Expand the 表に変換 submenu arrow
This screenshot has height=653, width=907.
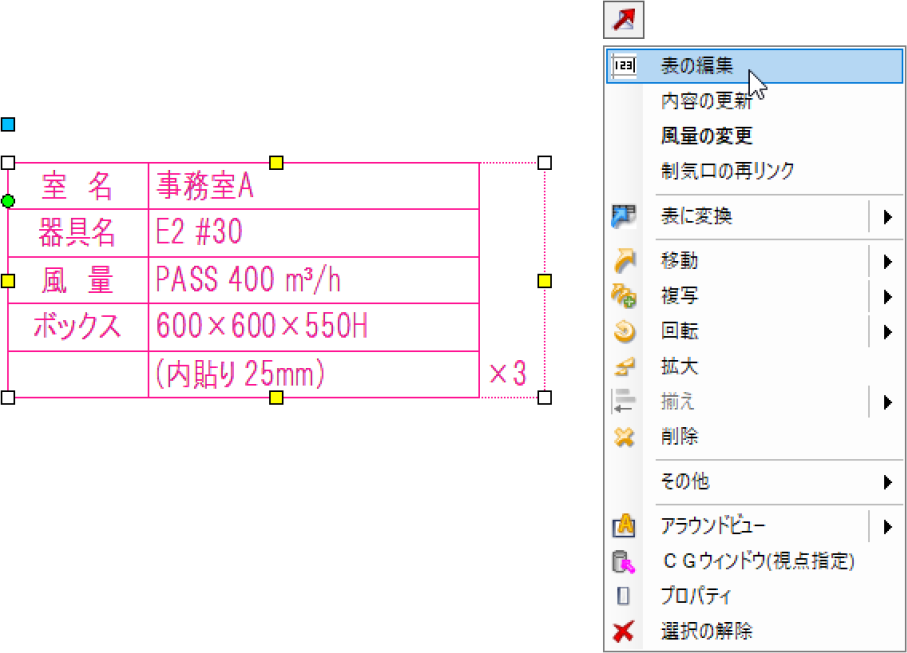tap(887, 217)
